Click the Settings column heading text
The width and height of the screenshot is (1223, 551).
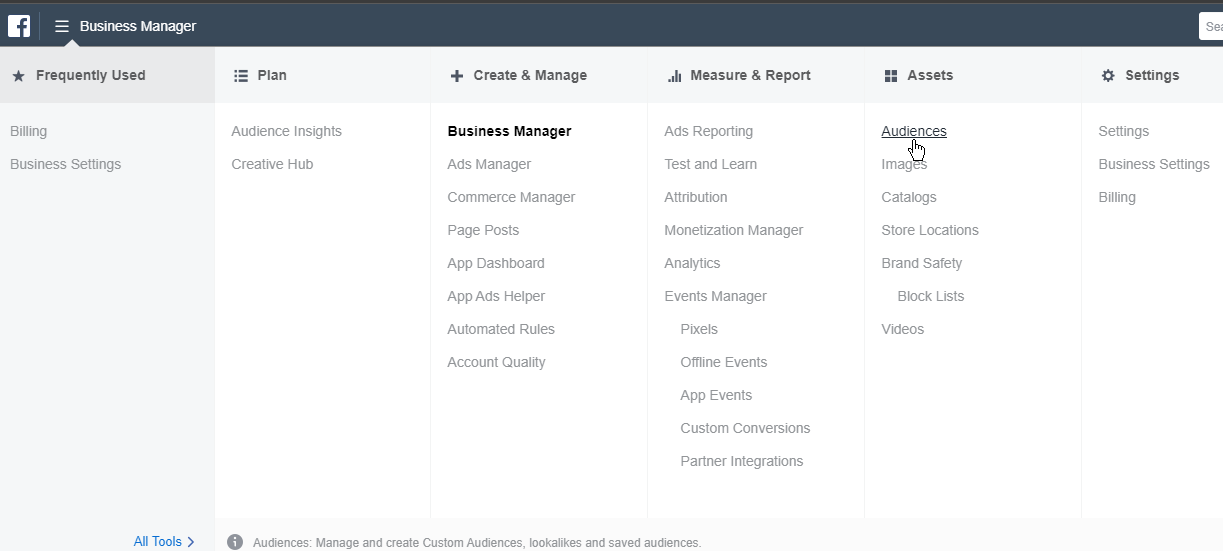click(x=1152, y=75)
